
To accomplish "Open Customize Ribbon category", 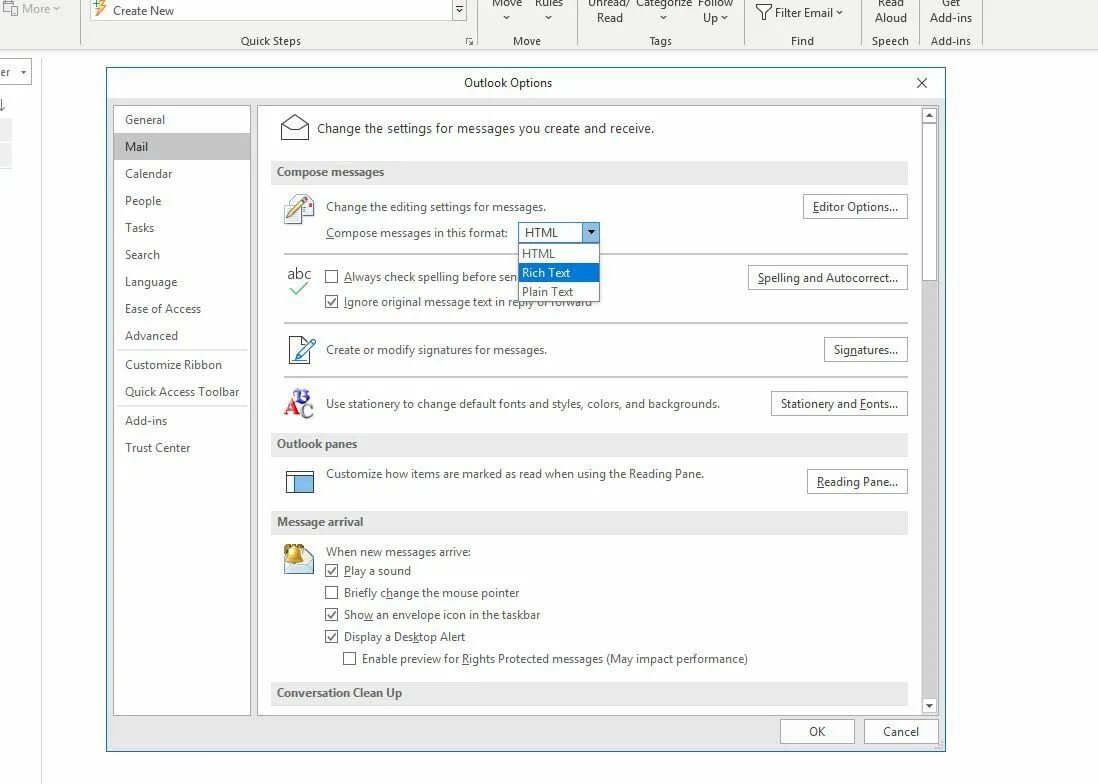I will tap(182, 365).
